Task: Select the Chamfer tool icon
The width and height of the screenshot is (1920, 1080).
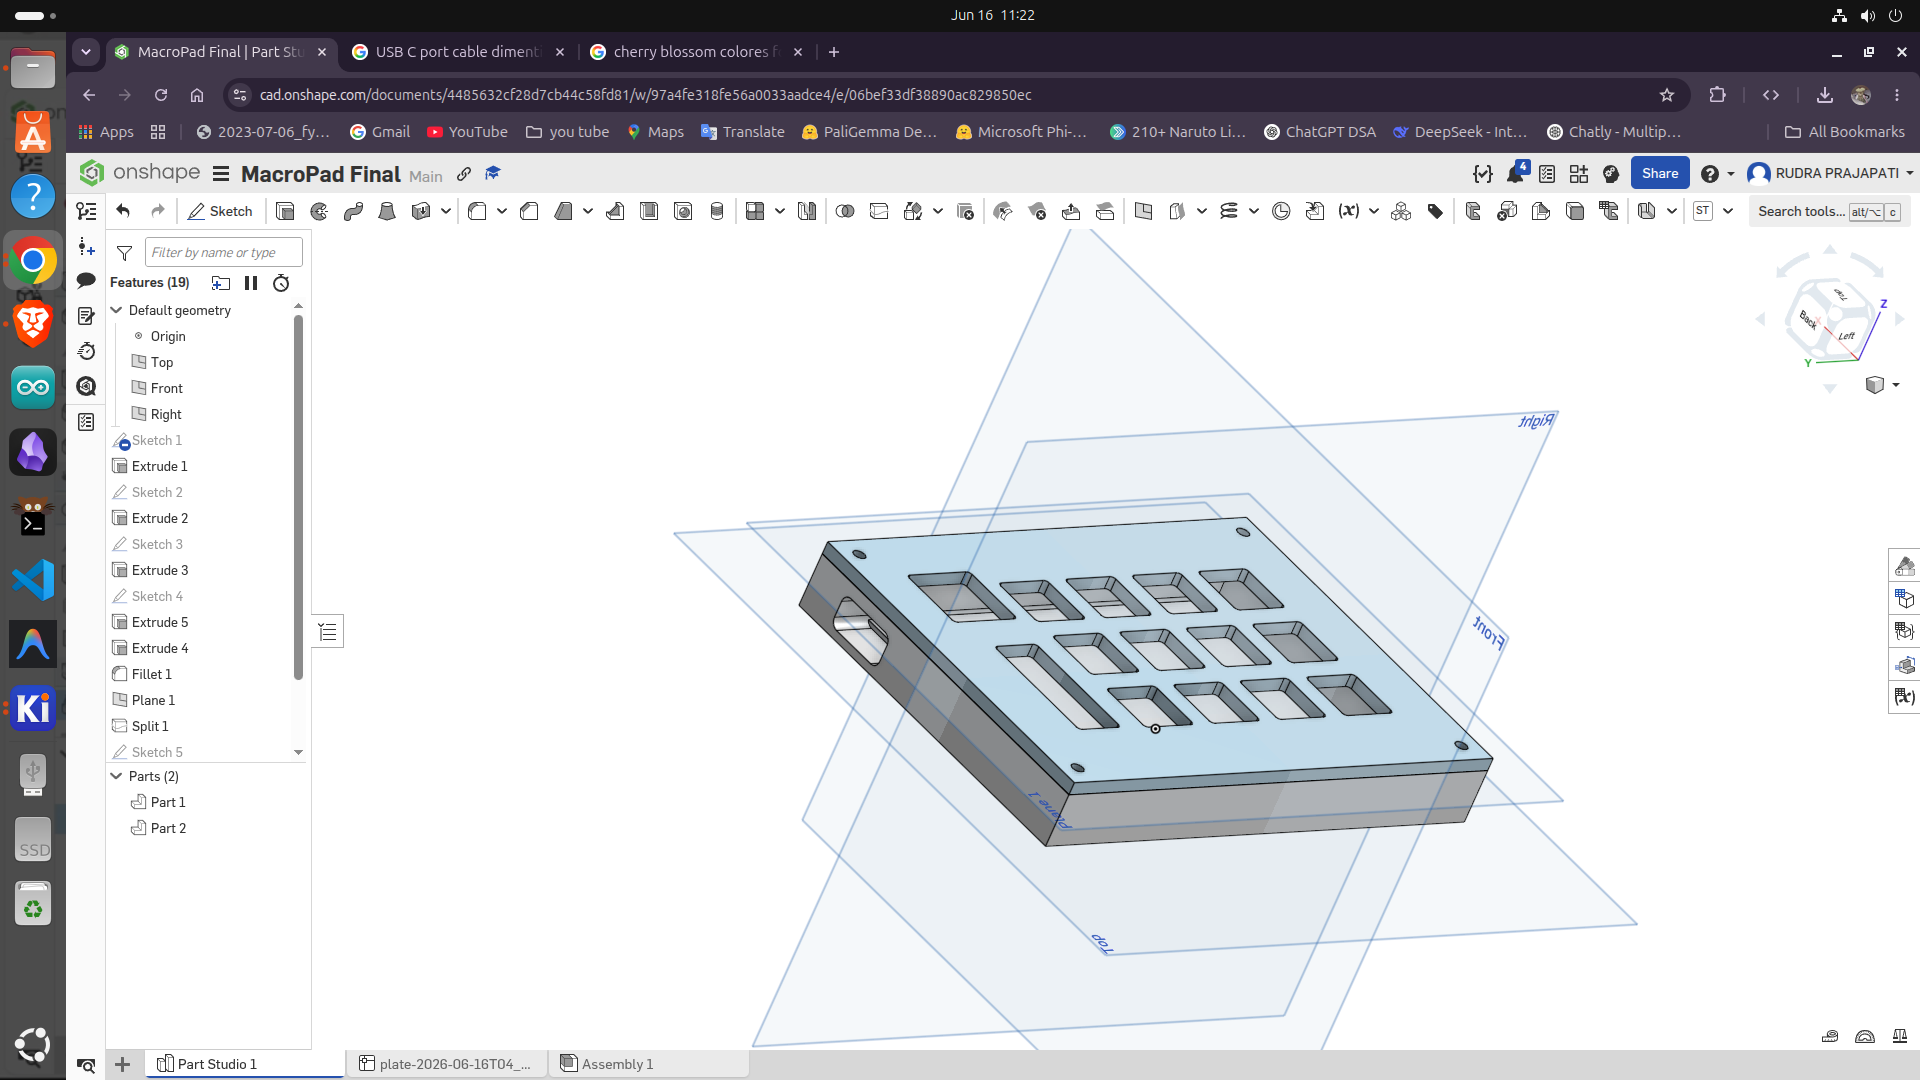Action: (529, 211)
